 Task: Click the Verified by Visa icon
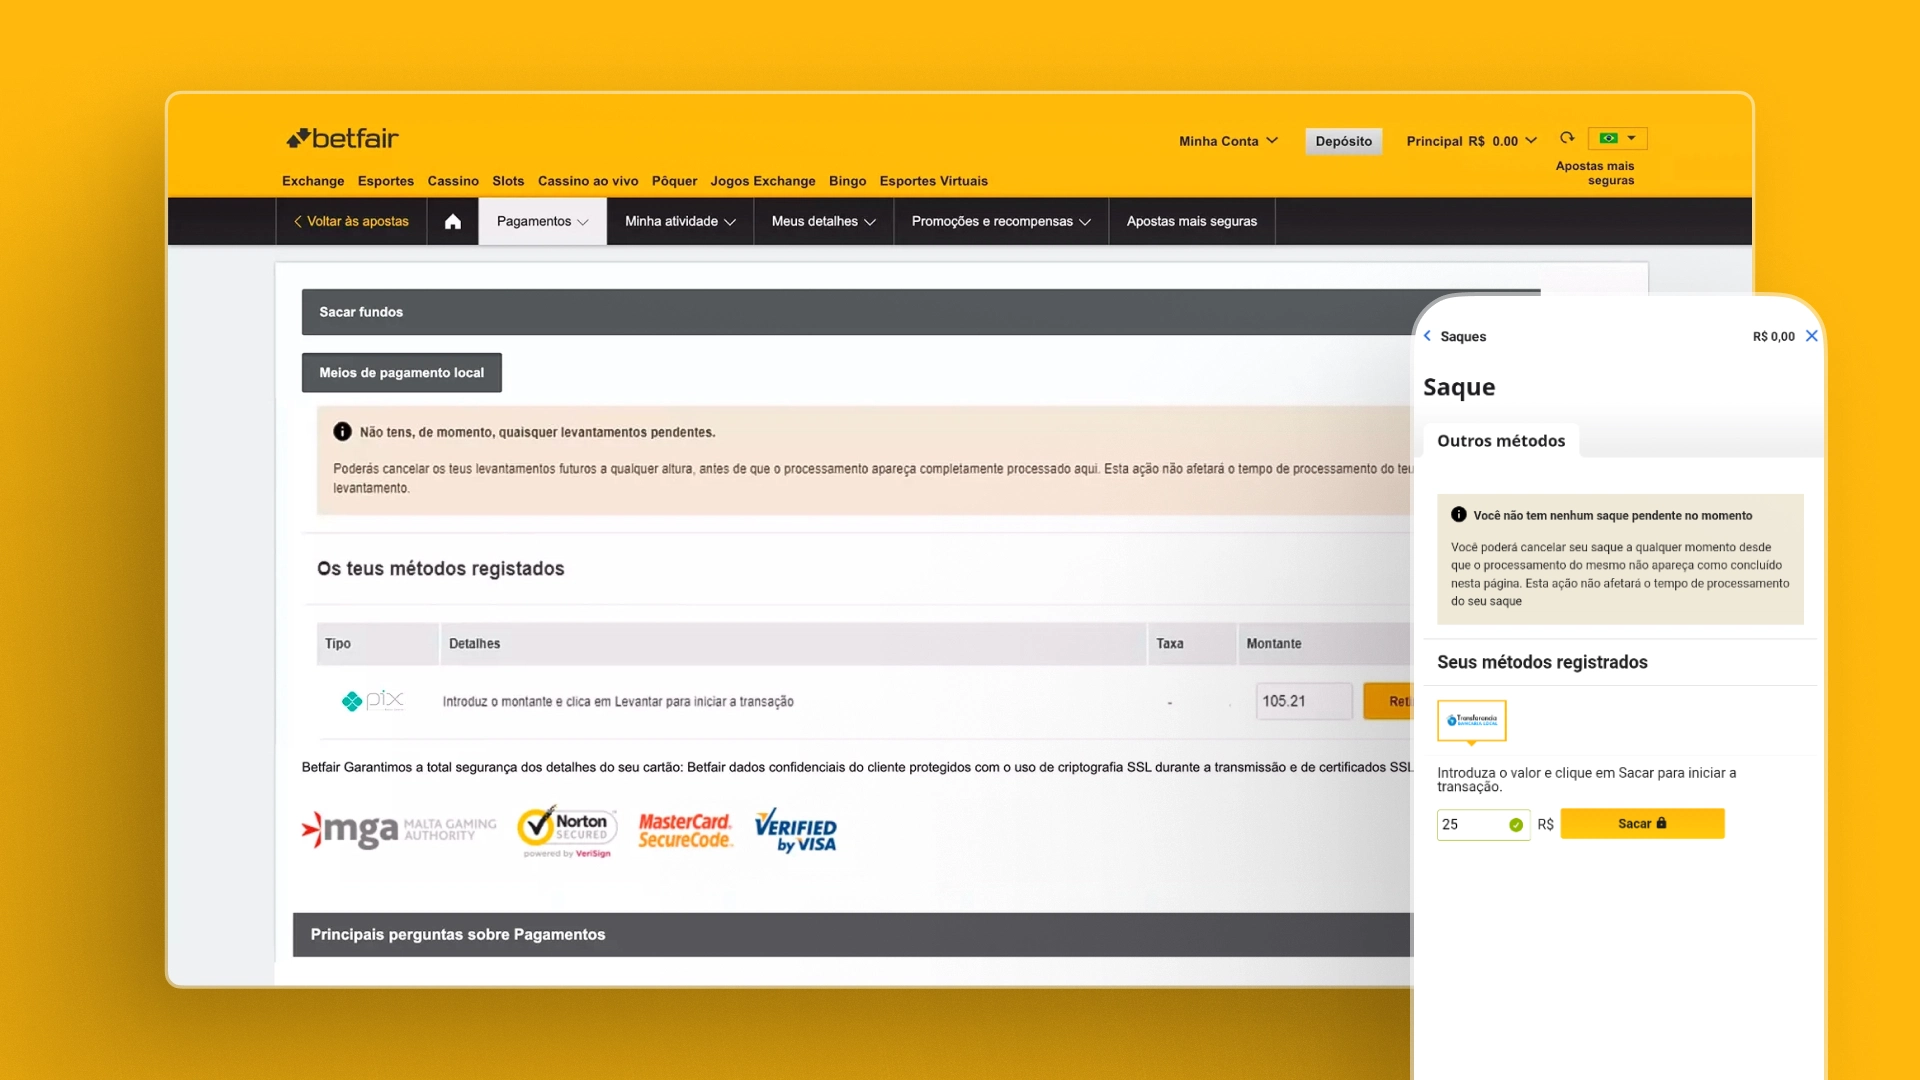796,828
